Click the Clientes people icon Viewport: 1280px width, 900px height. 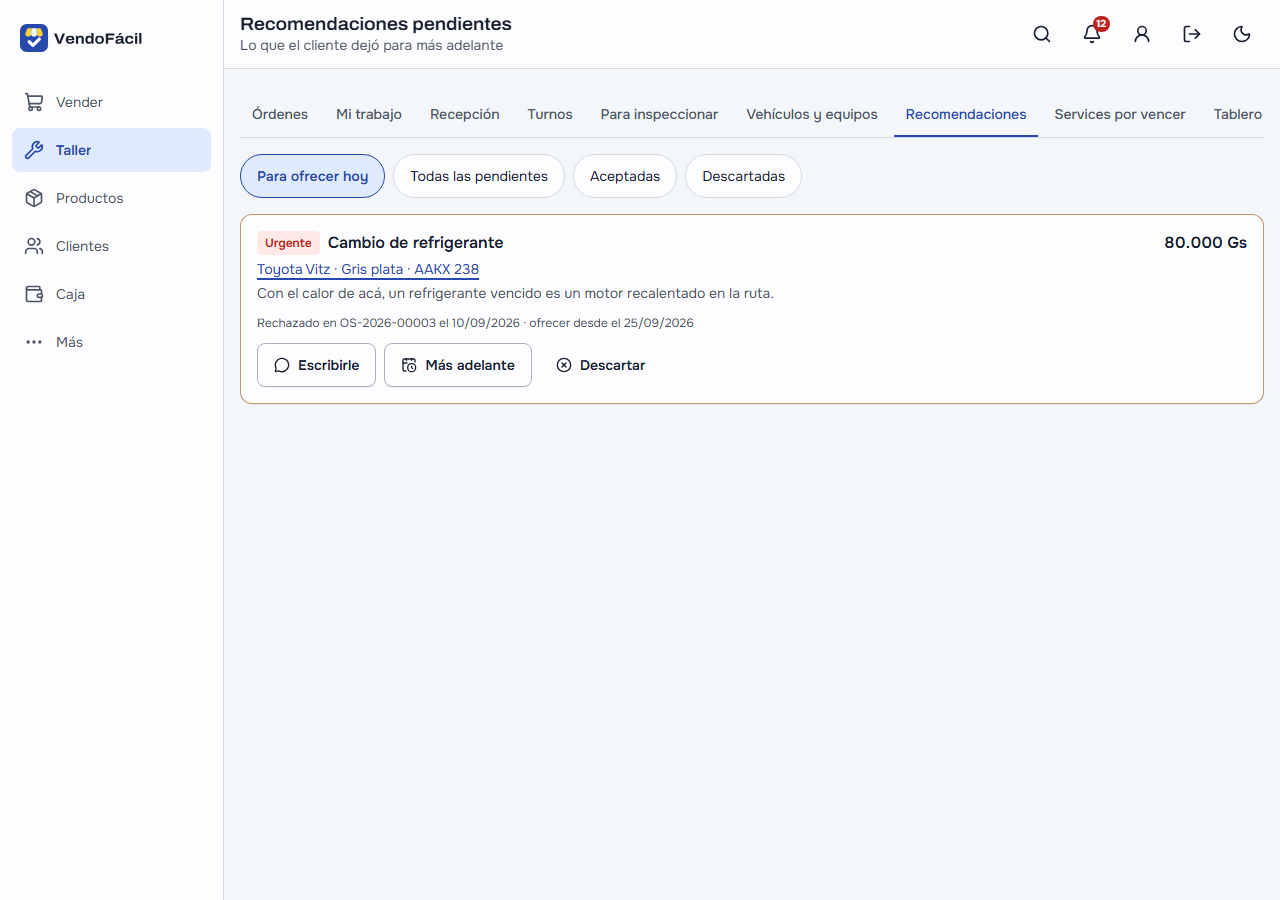pos(34,246)
